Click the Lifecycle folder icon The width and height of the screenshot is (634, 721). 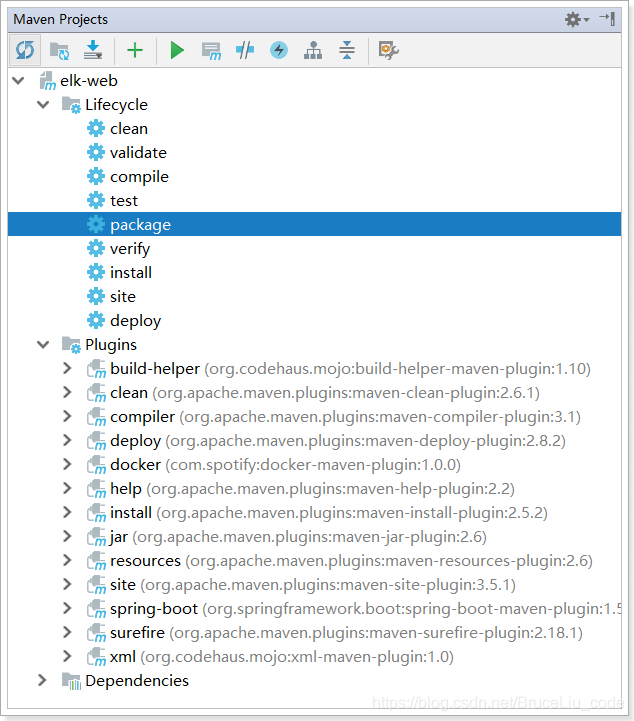71,105
